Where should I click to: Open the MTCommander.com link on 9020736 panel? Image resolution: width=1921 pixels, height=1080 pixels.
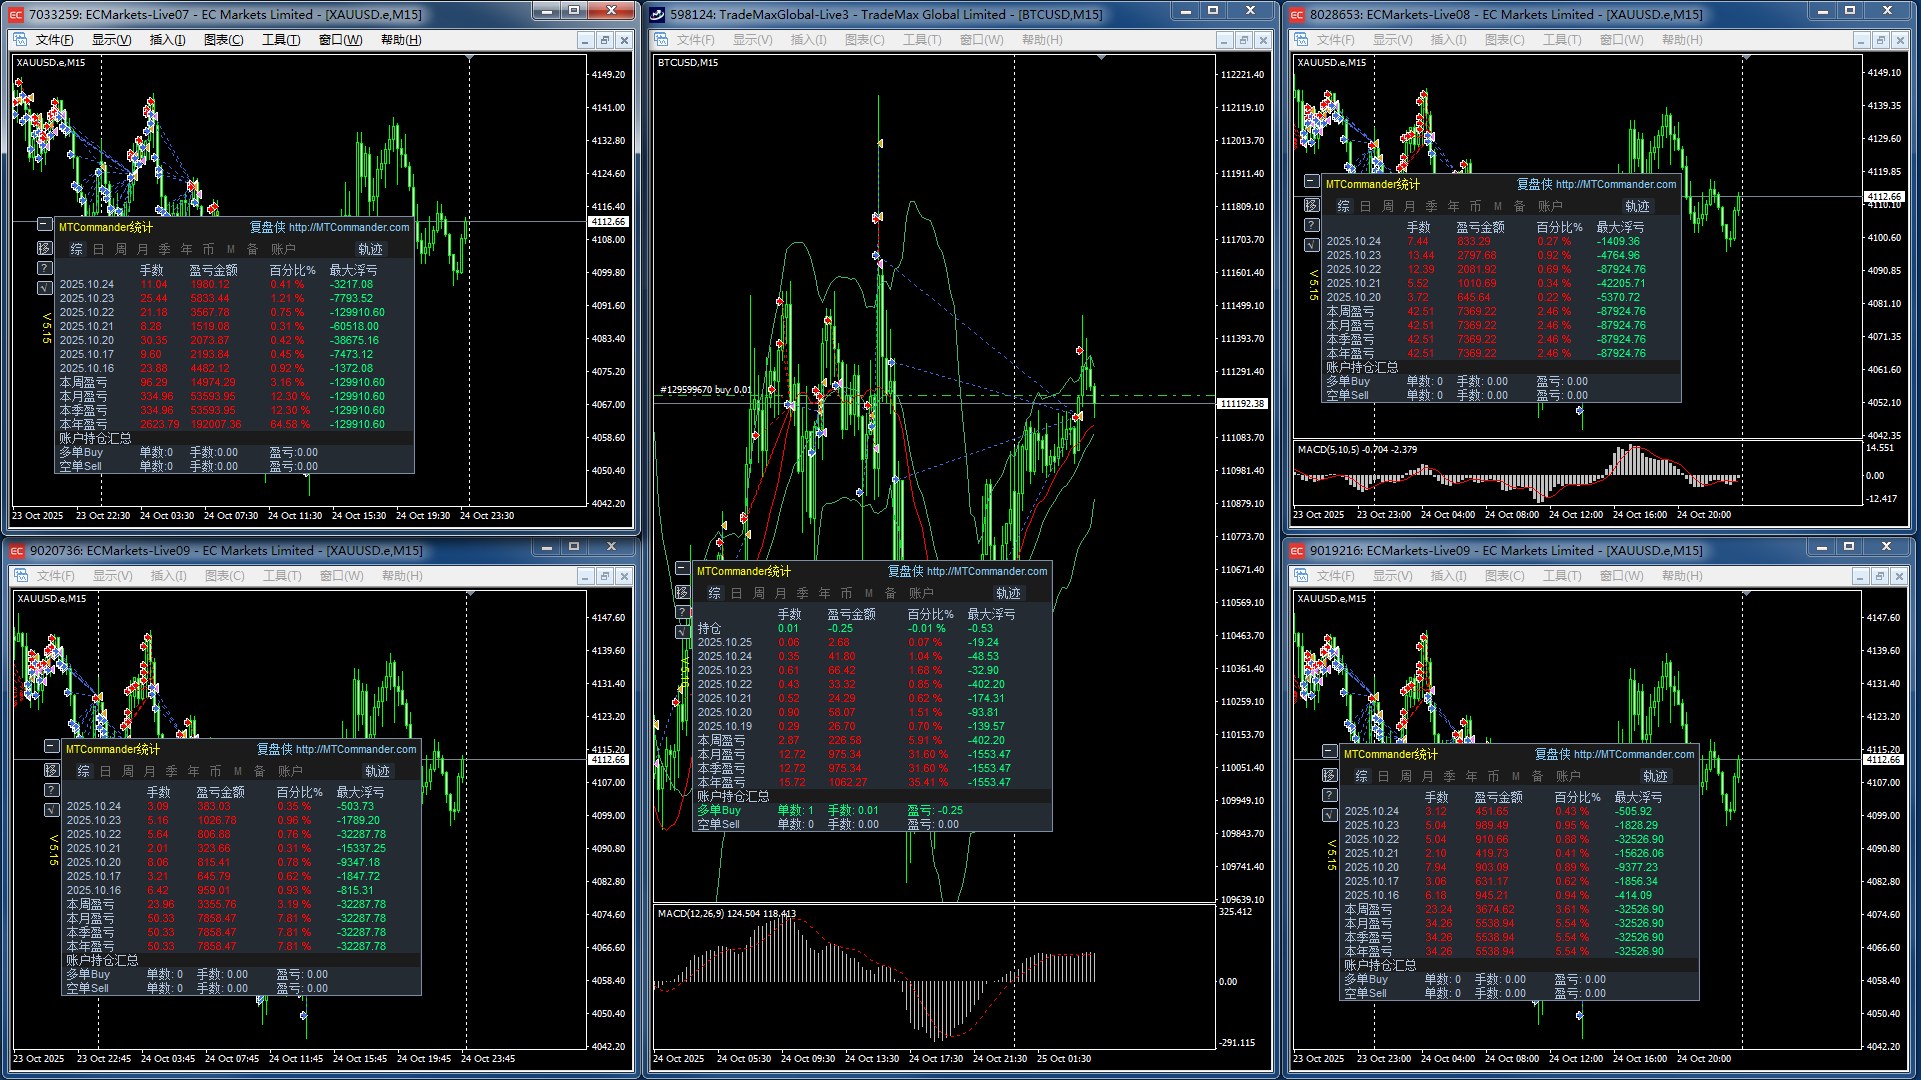tap(355, 749)
